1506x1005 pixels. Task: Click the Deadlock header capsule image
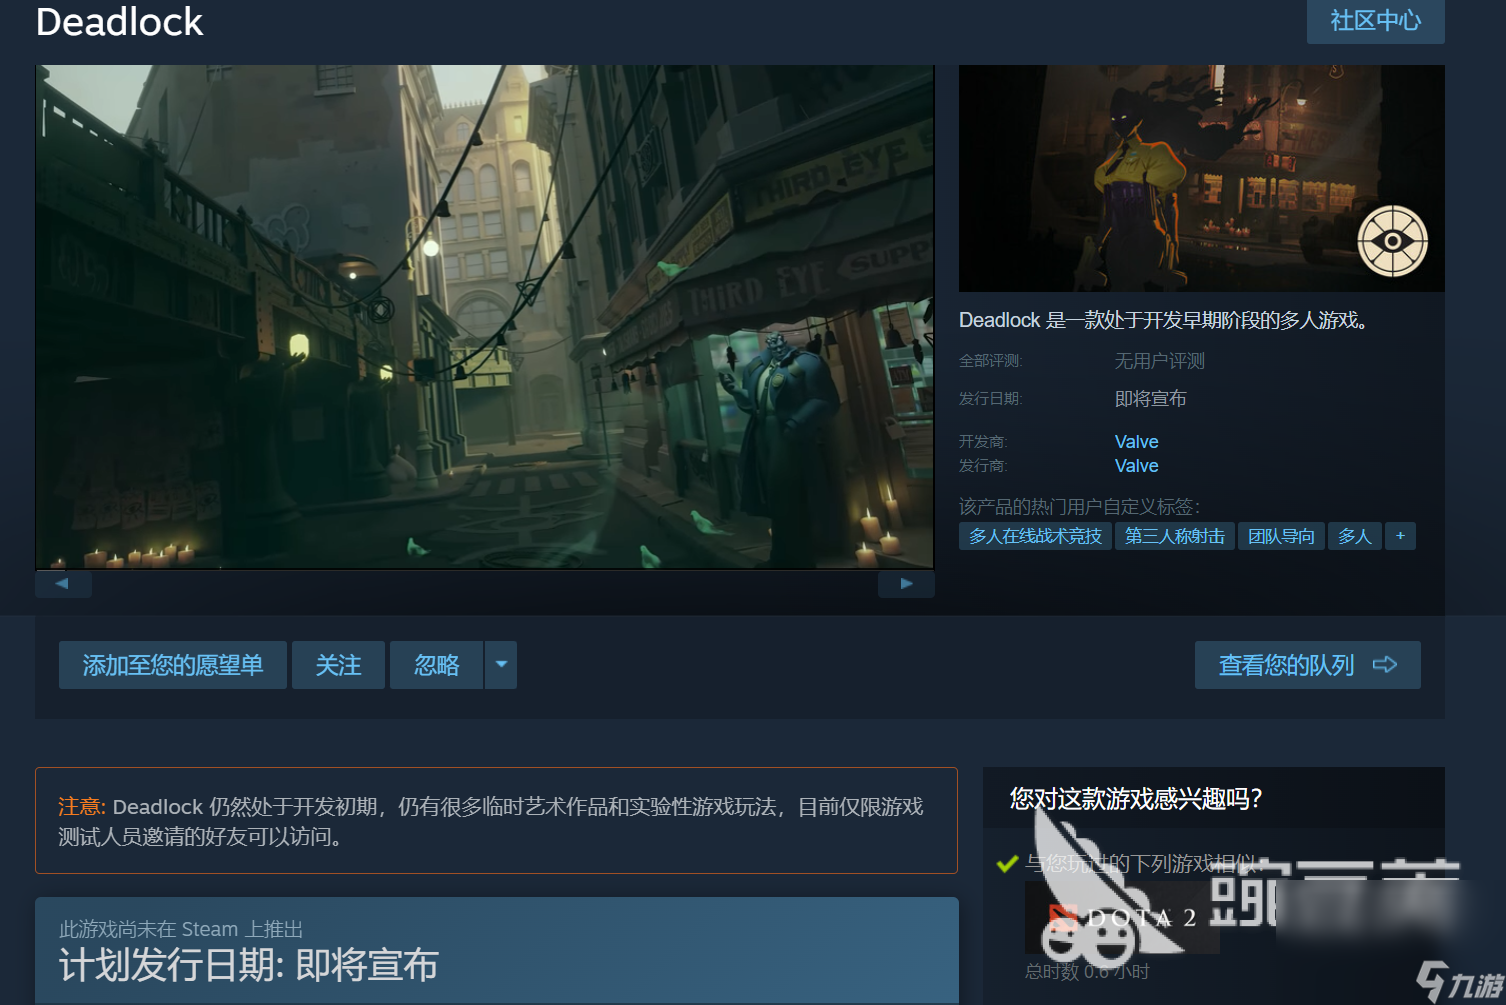pos(1201,178)
